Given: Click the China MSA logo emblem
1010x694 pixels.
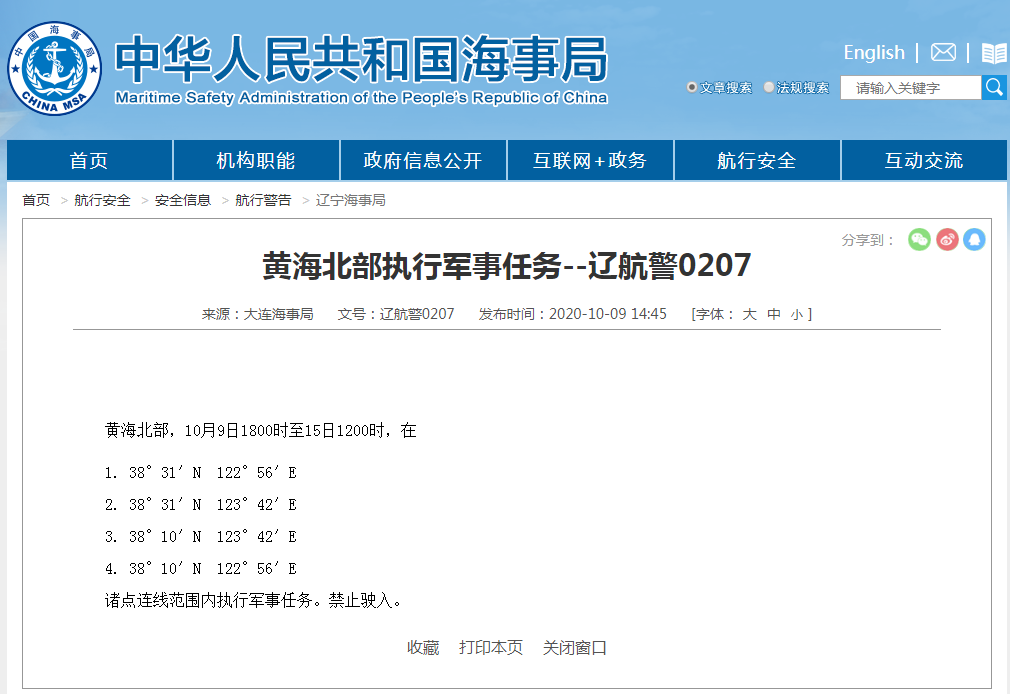Looking at the screenshot, I should click(55, 68).
